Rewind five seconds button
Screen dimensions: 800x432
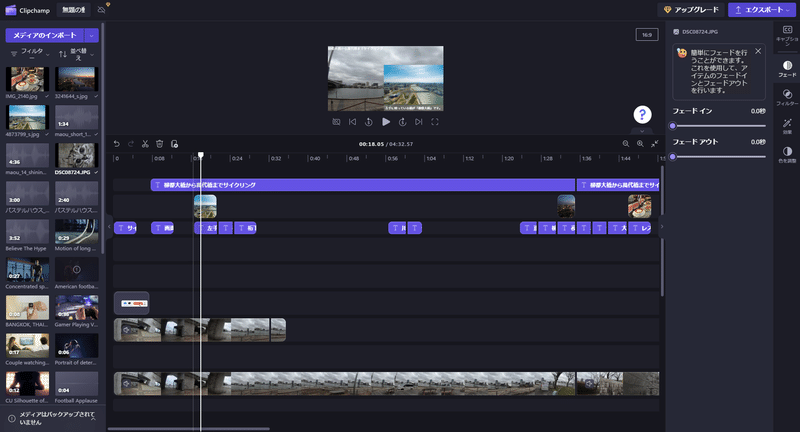point(368,122)
